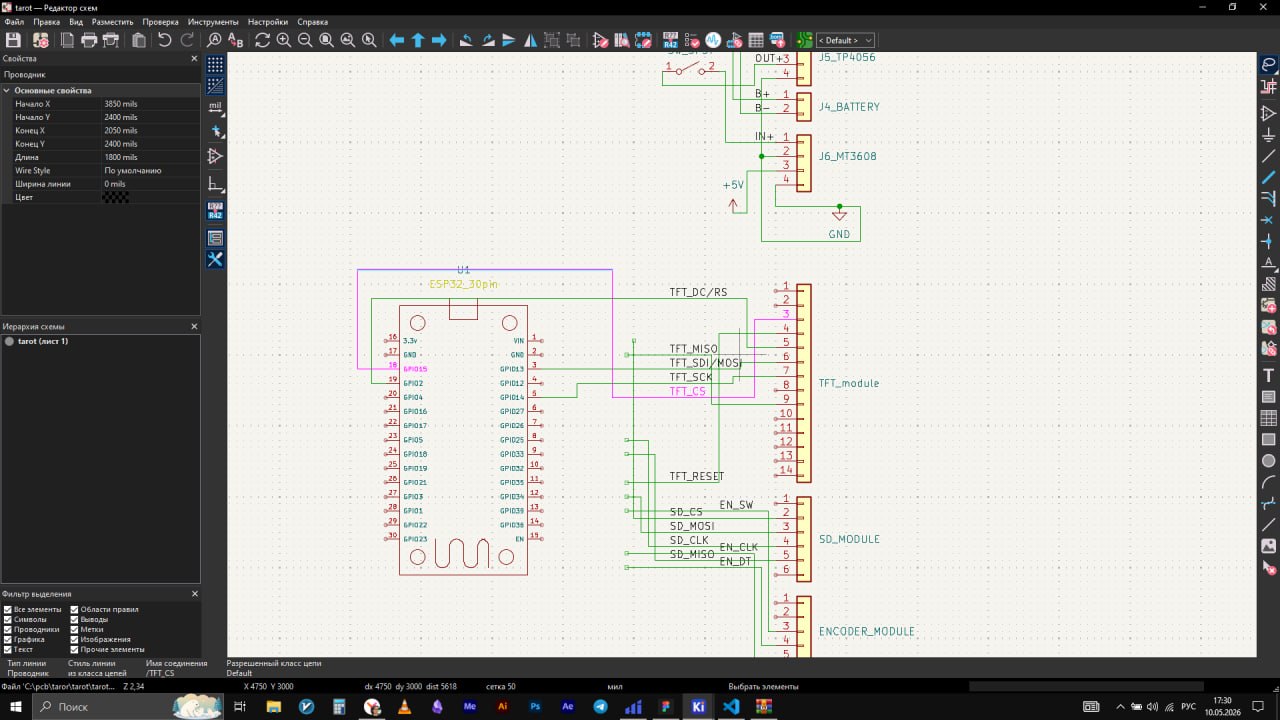
Task: Select the tarot (лист 1) sheet
Action: tap(43, 341)
